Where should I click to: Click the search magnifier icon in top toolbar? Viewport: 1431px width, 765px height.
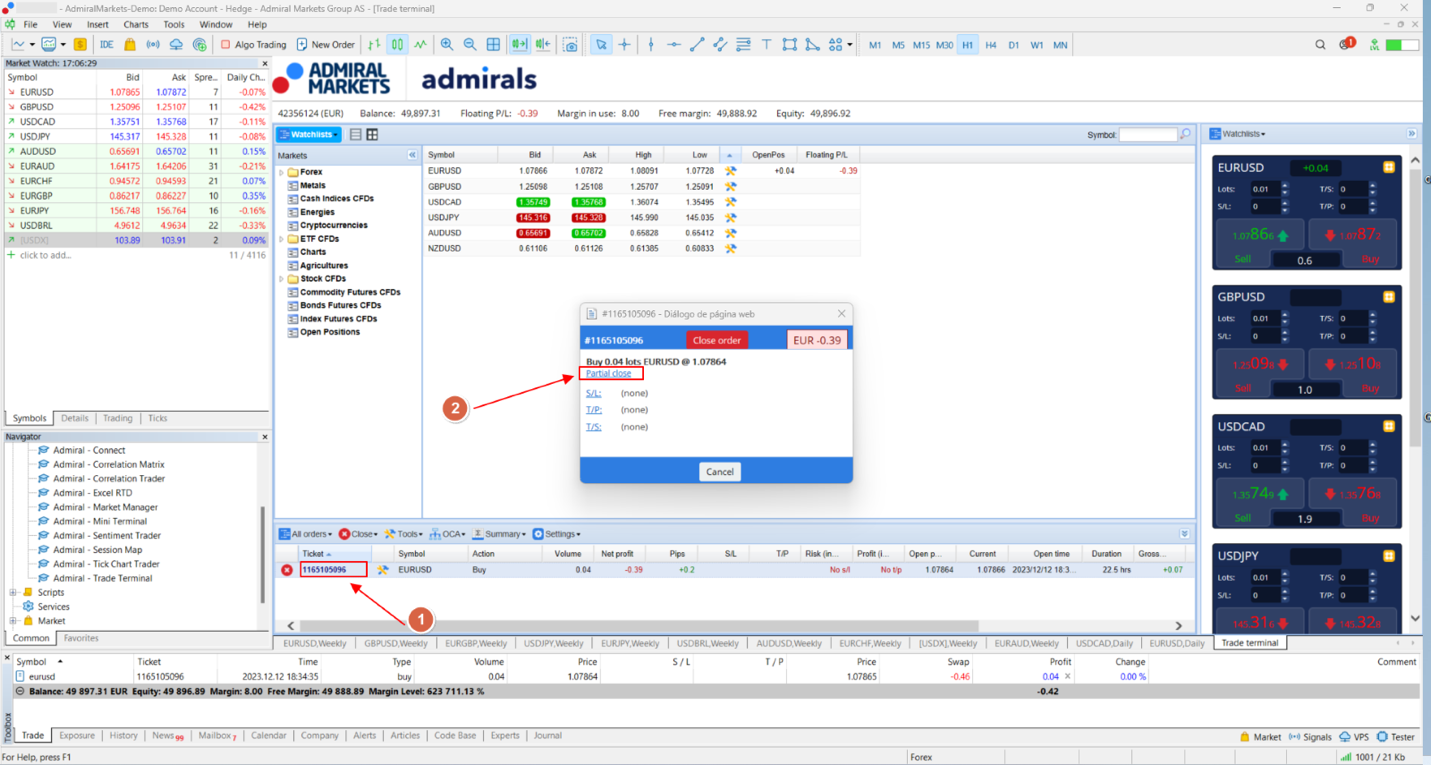pos(1320,44)
